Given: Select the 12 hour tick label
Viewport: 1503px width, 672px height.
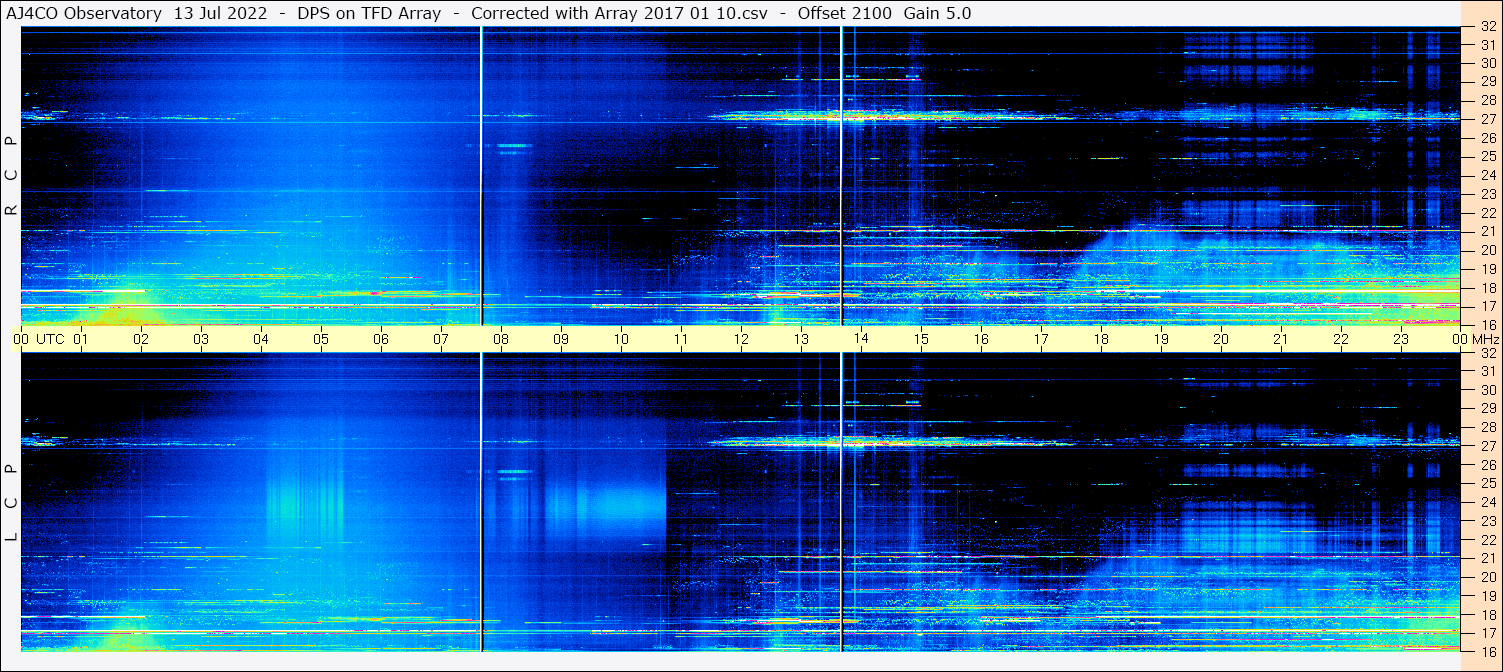Looking at the screenshot, I should pyautogui.click(x=741, y=339).
